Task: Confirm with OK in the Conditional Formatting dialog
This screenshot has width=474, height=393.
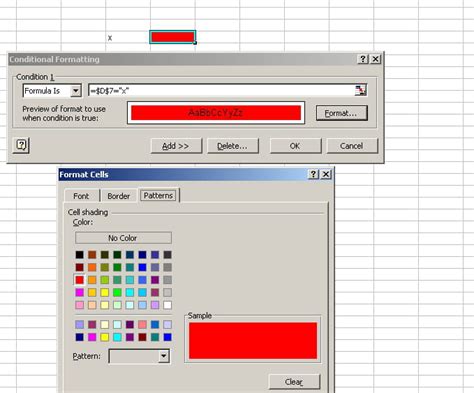Action: (295, 146)
